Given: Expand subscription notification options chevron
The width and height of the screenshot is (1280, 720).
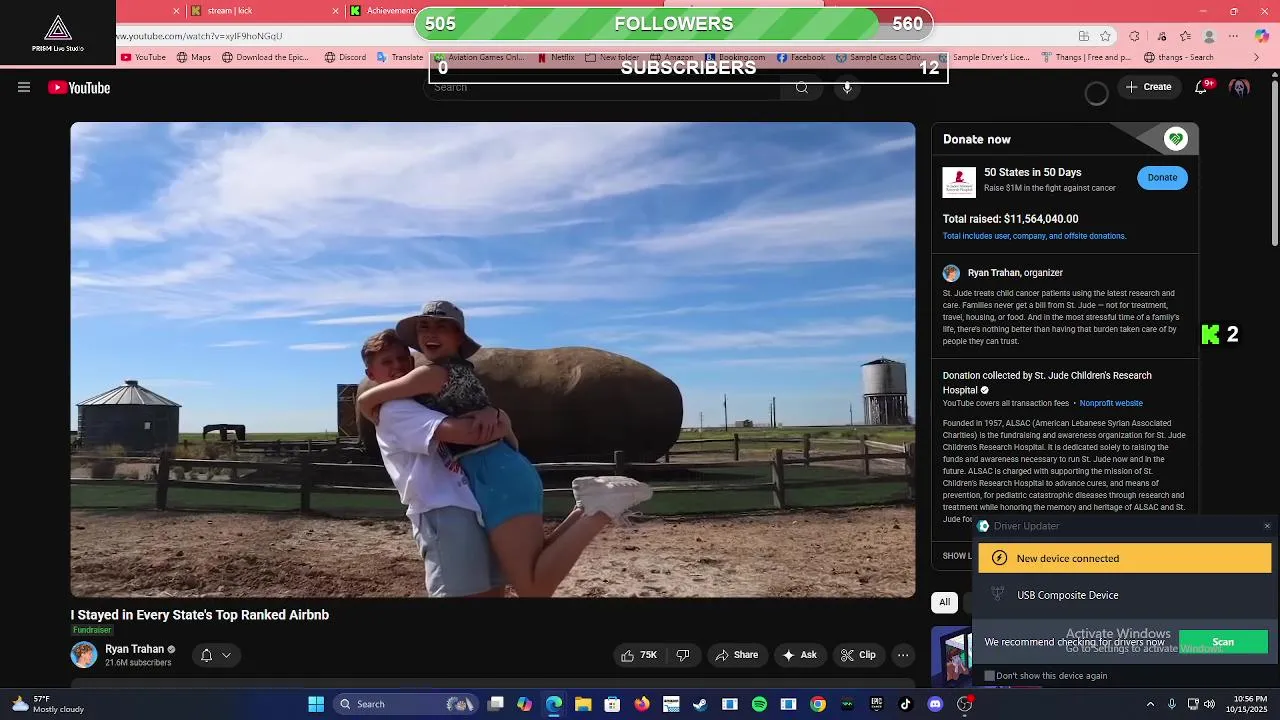Looking at the screenshot, I should (x=227, y=655).
